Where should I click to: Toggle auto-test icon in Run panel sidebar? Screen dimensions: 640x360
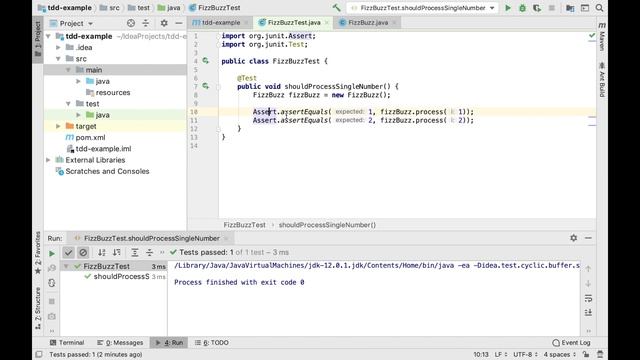(x=52, y=283)
